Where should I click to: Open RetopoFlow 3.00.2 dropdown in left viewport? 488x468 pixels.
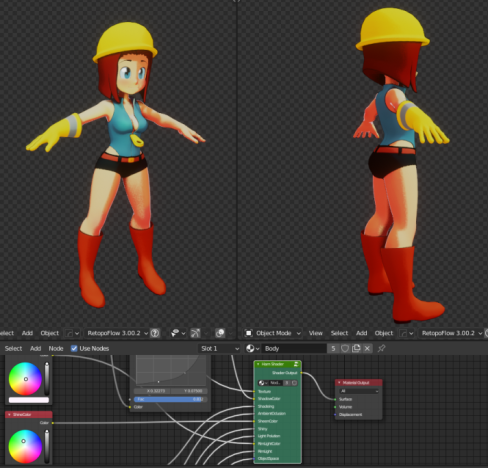(x=118, y=333)
